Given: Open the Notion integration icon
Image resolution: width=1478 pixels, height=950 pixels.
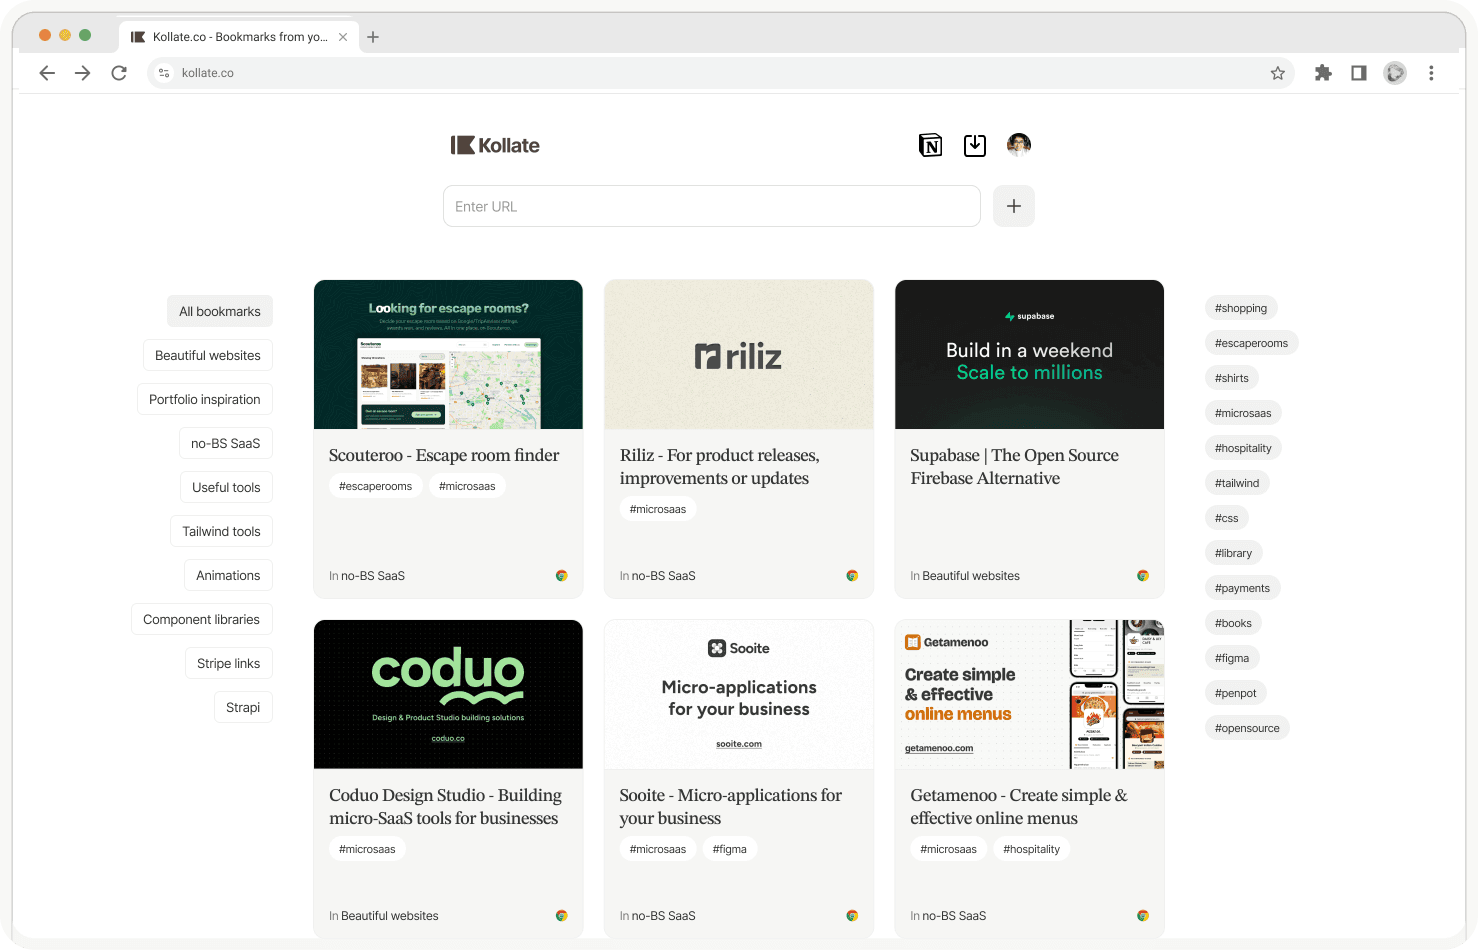Looking at the screenshot, I should [x=930, y=146].
